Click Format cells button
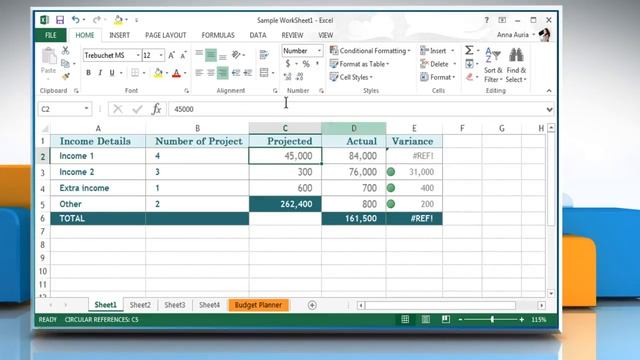640x360 pixels. (x=438, y=77)
